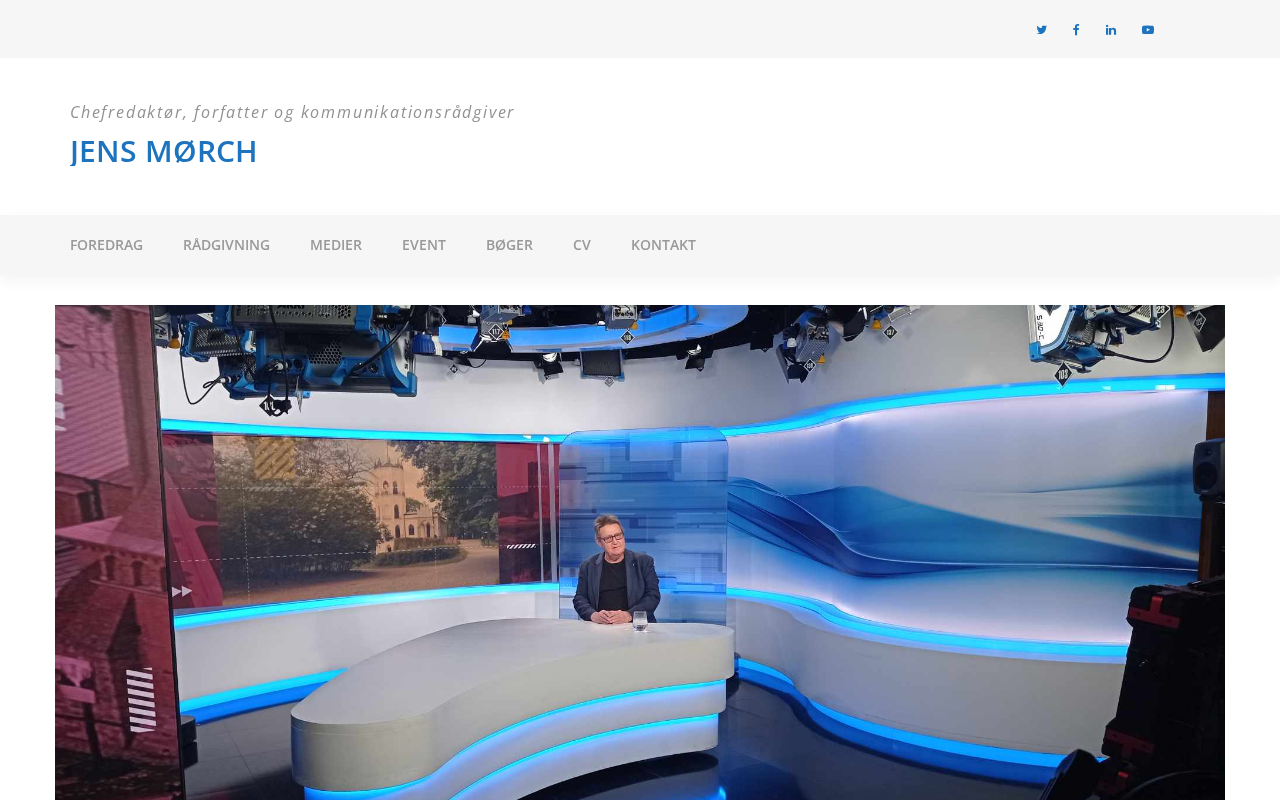This screenshot has width=1280, height=800.
Task: Open the Twitter profile icon
Action: 1041,30
